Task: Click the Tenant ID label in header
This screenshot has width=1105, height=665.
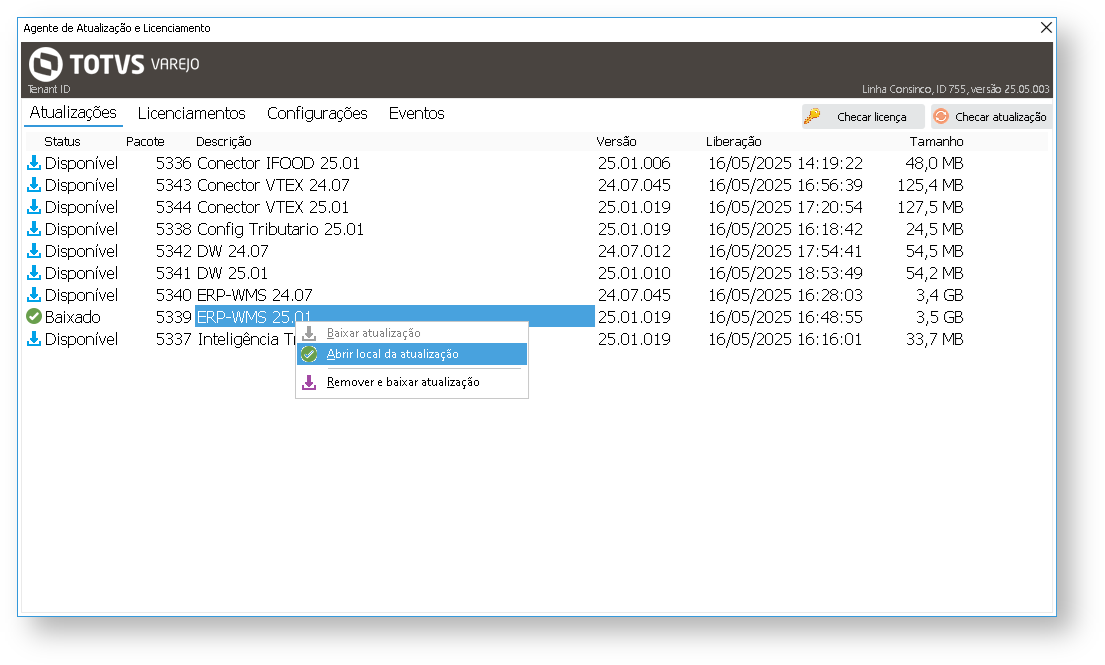Action: (x=49, y=89)
